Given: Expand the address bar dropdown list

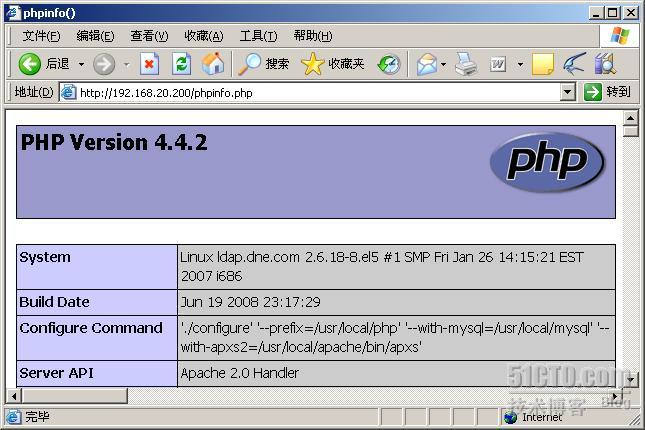Looking at the screenshot, I should click(568, 93).
